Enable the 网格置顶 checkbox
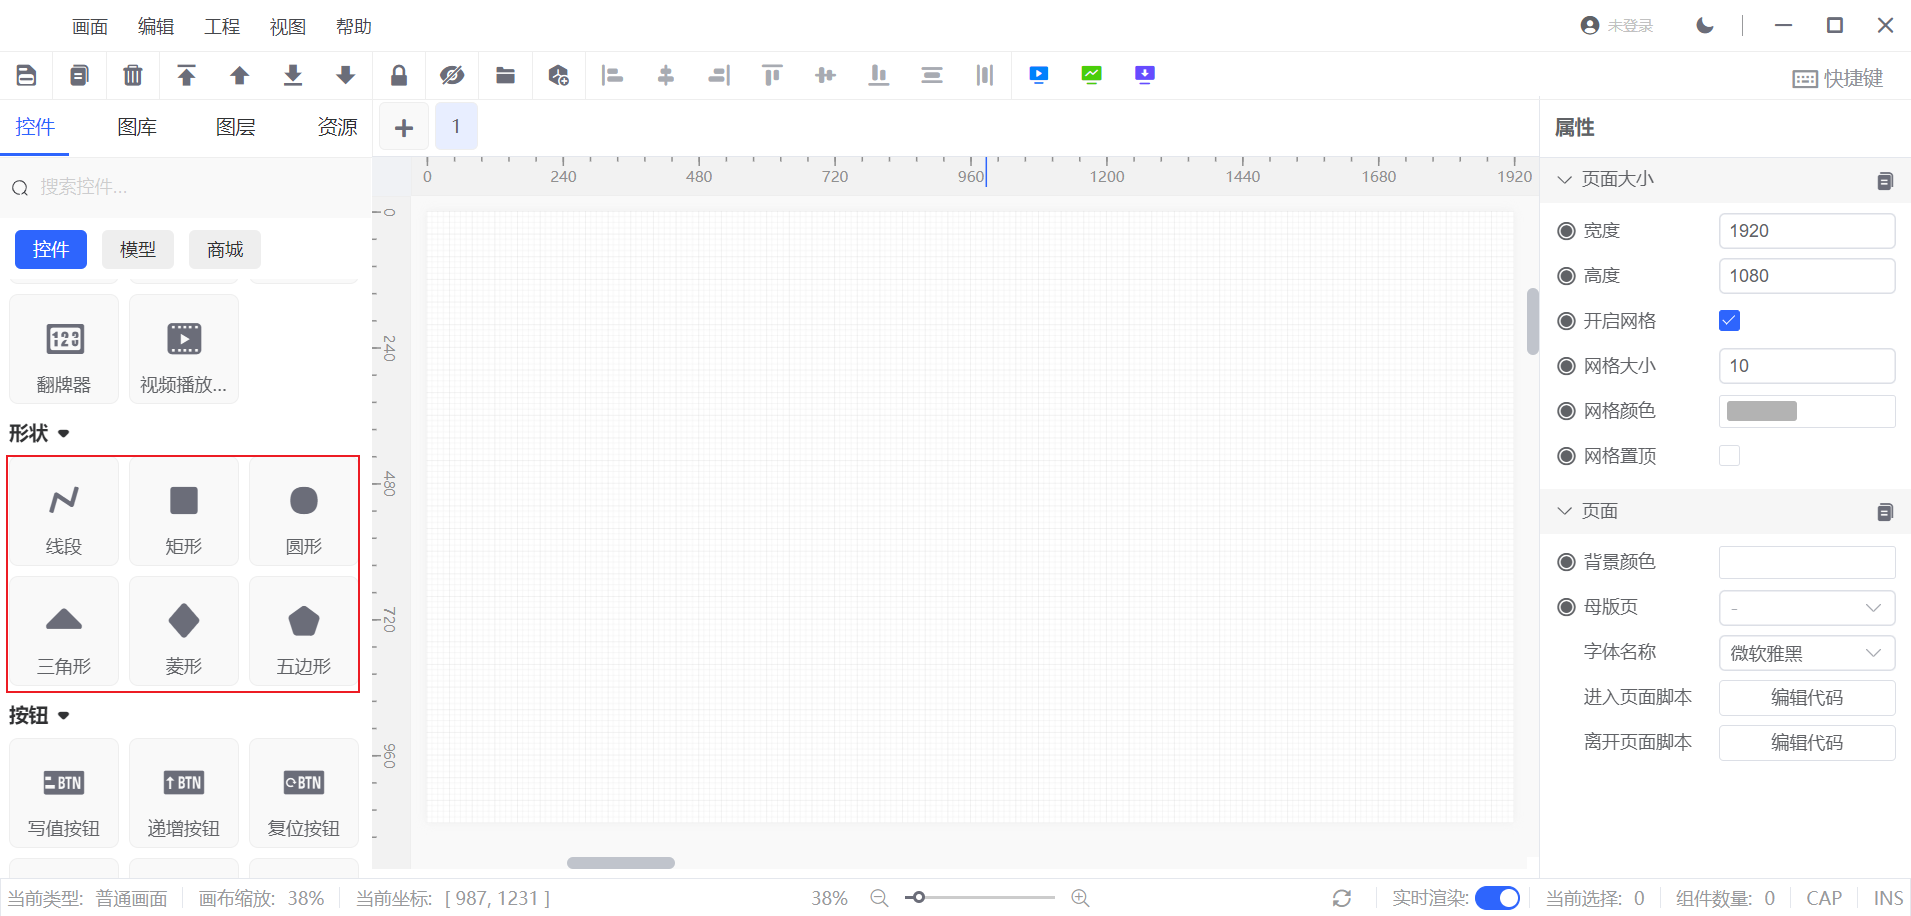Image resolution: width=1911 pixels, height=916 pixels. 1729,456
